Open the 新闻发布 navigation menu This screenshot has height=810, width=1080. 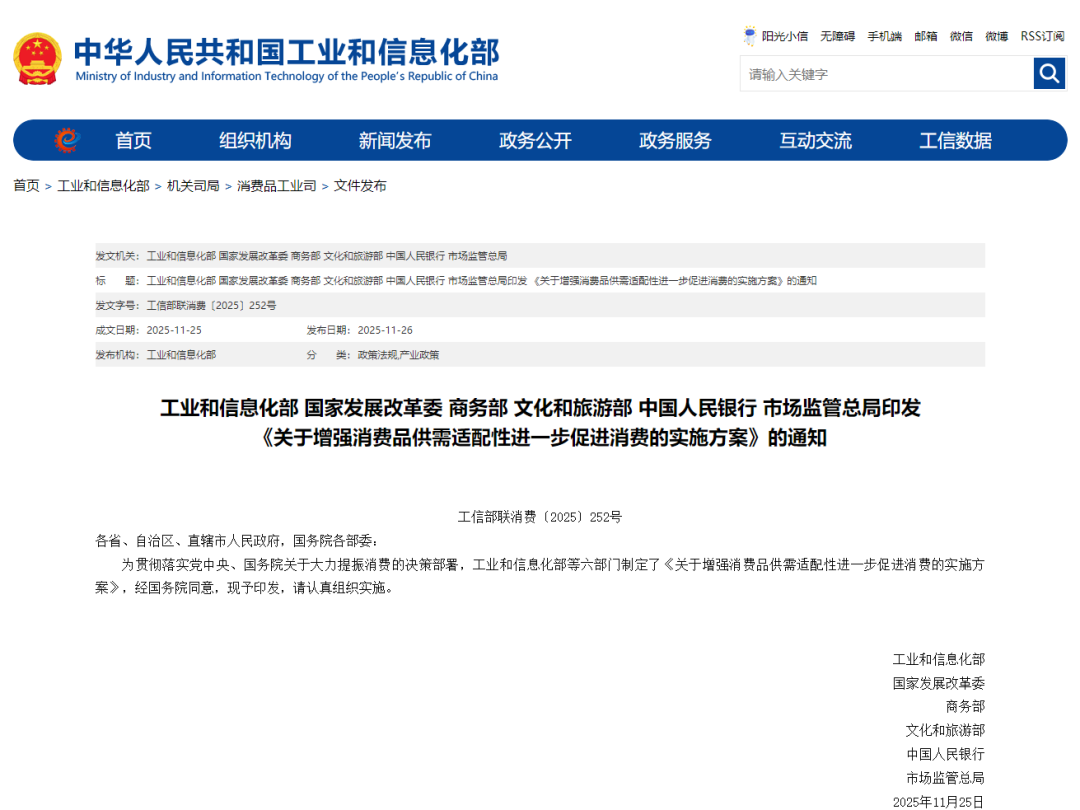[395, 141]
